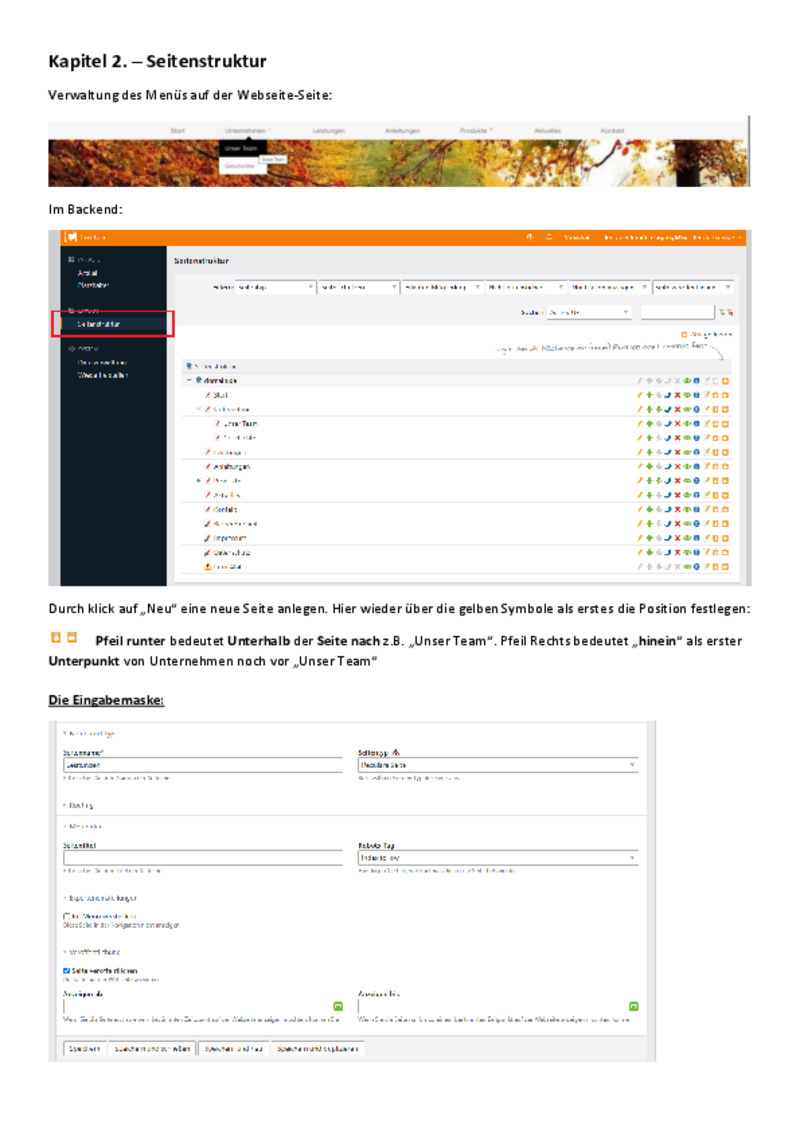Click the Speichern button
Image resolution: width=800 pixels, height=1132 pixels.
[x=84, y=1048]
